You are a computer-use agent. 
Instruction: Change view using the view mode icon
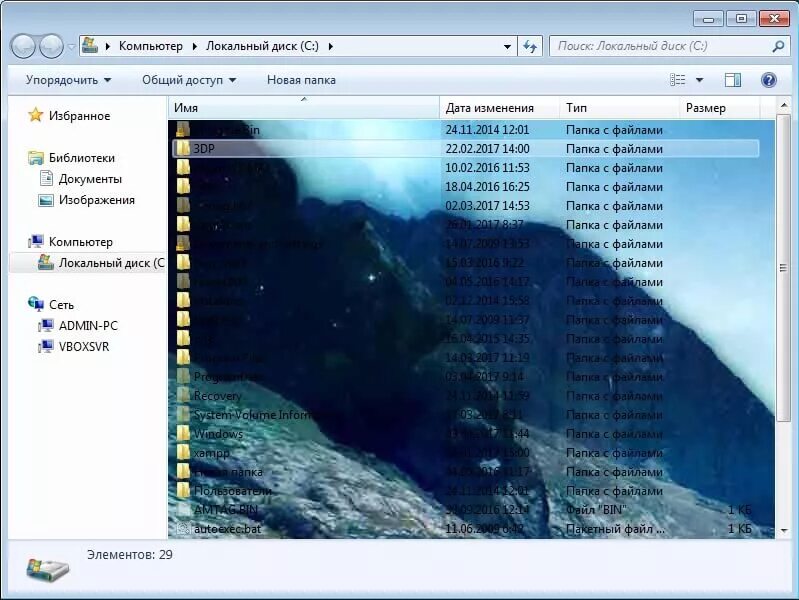coord(677,80)
